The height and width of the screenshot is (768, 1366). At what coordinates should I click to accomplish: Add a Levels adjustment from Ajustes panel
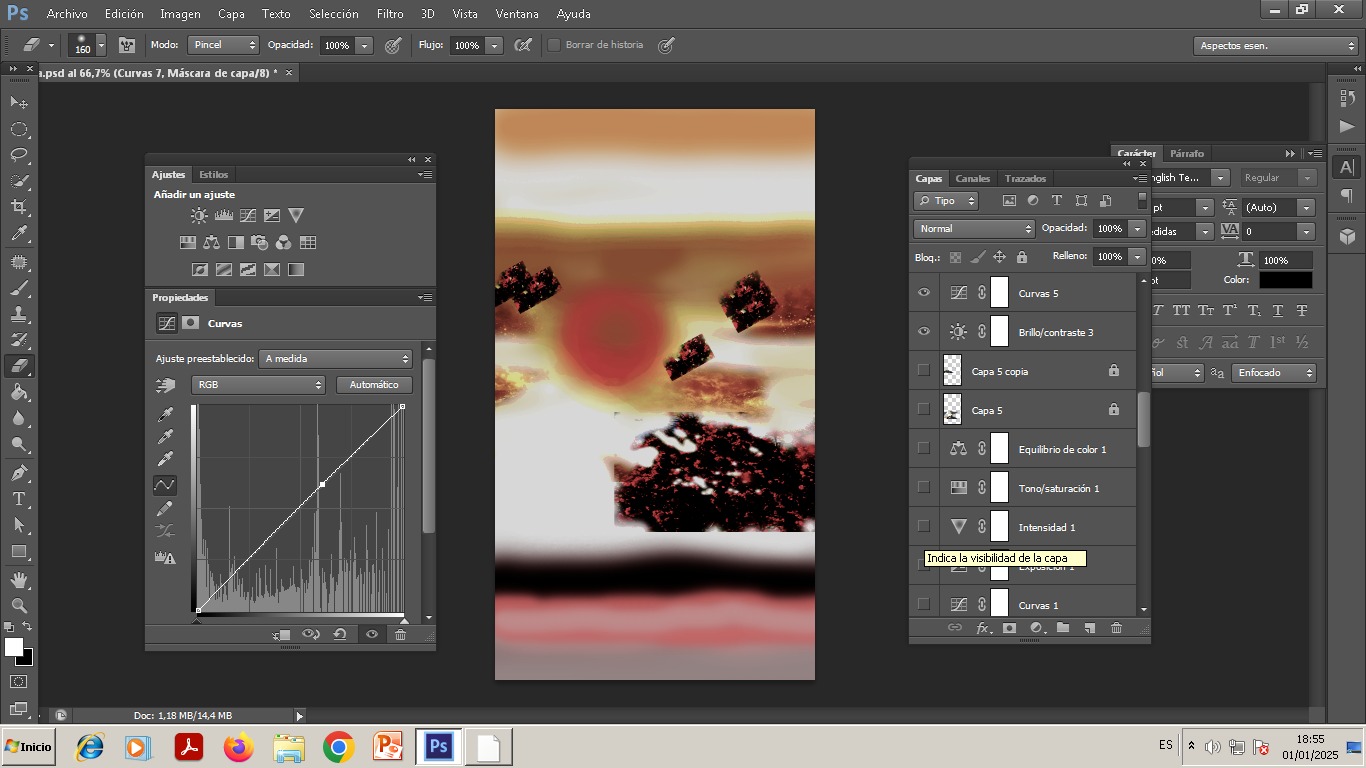[x=224, y=216]
